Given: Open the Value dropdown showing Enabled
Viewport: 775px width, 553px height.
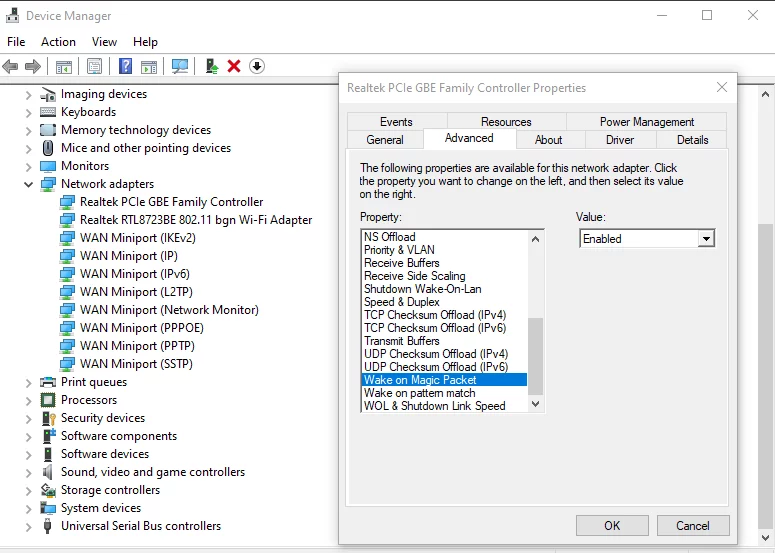Looking at the screenshot, I should [x=706, y=239].
